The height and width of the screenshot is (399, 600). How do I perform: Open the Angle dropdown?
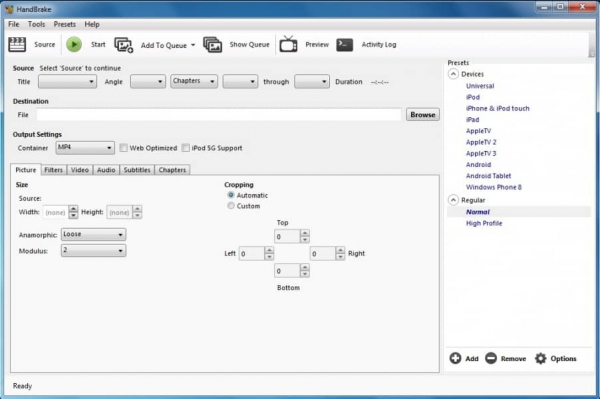[148, 81]
